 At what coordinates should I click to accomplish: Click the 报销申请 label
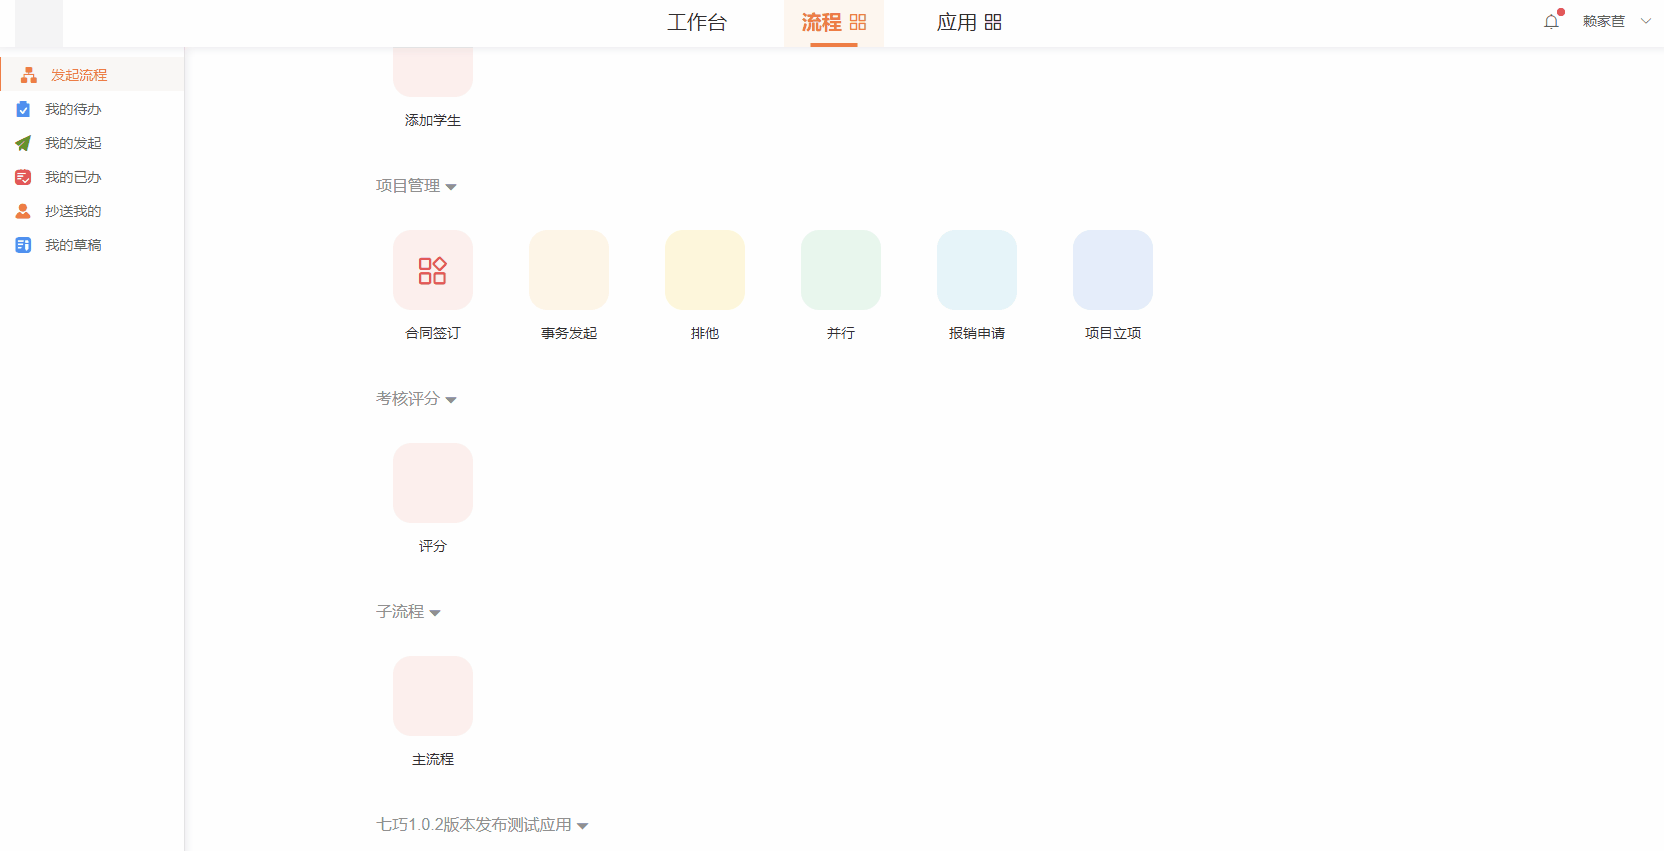point(977,333)
